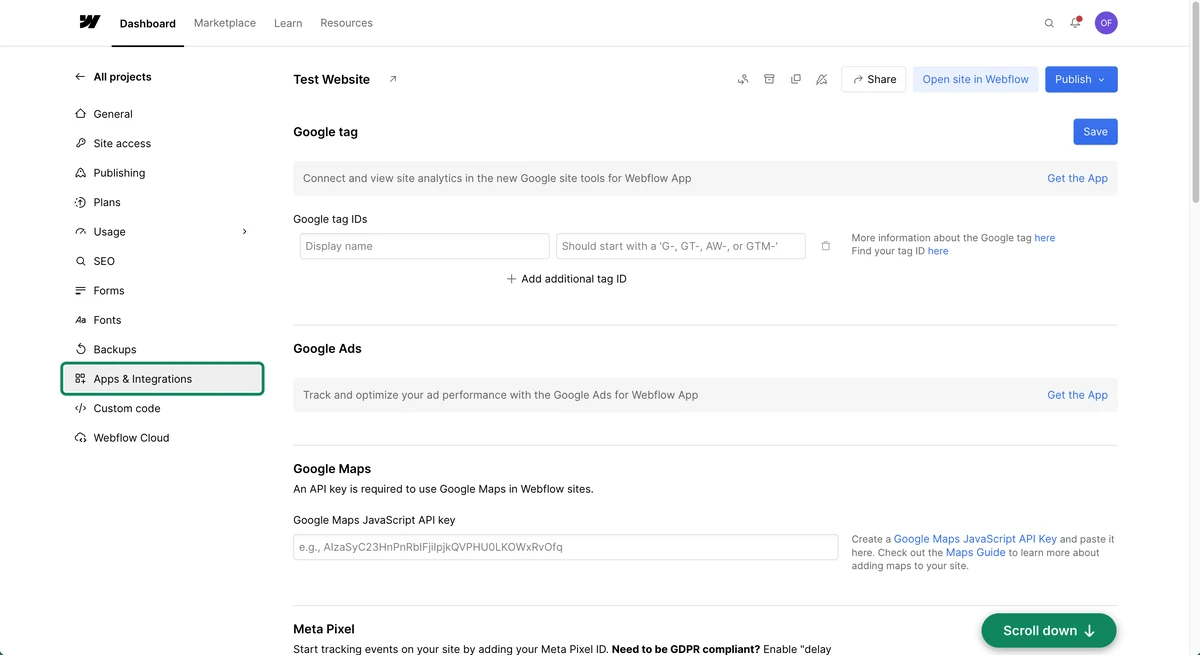Expand the Usage submenu chevron
The height and width of the screenshot is (655, 1200).
(245, 232)
